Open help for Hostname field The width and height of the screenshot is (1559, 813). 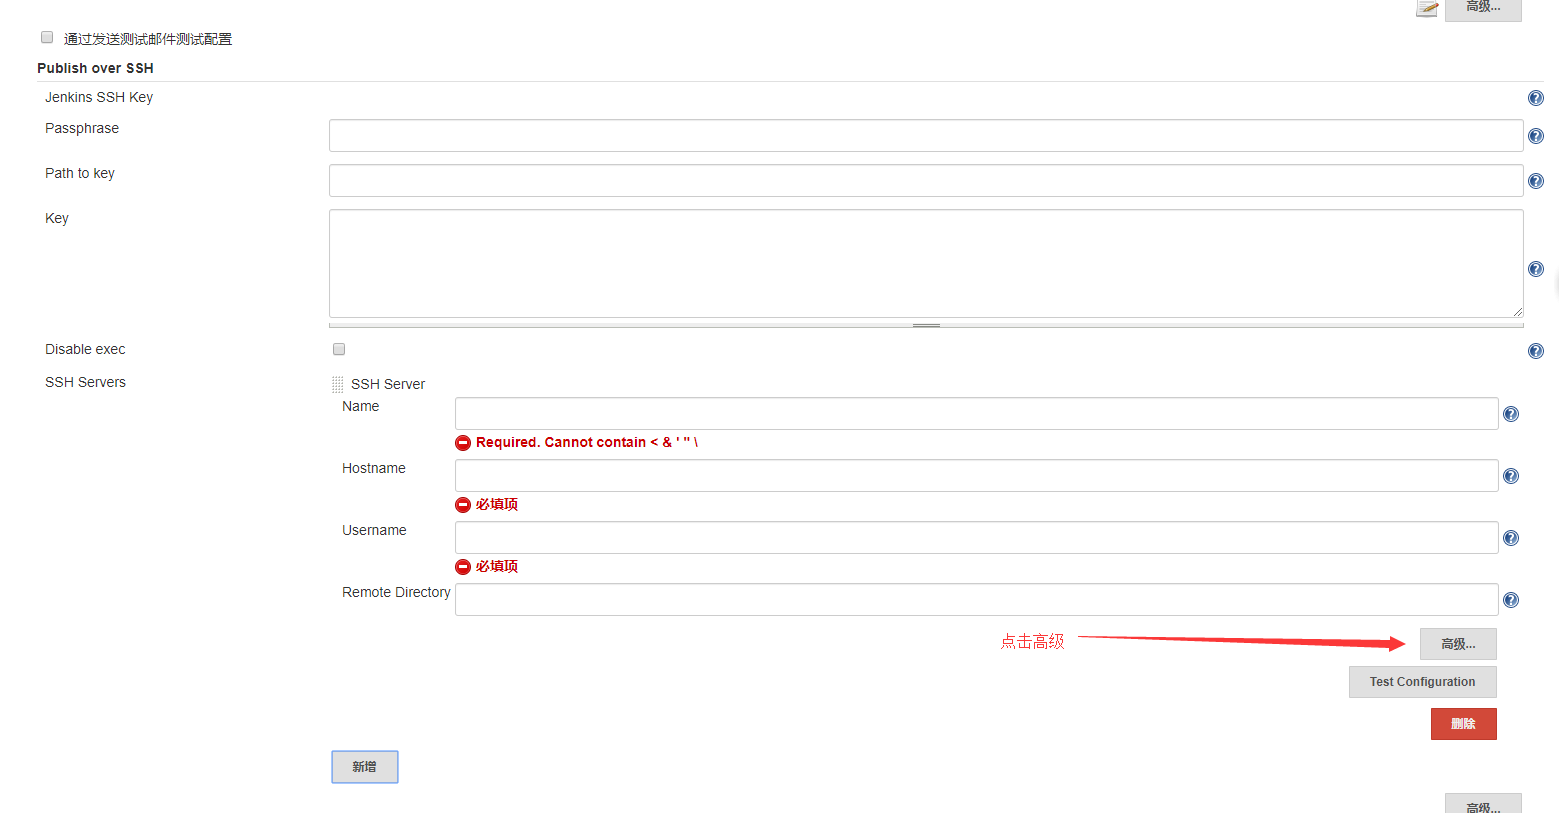click(x=1511, y=475)
